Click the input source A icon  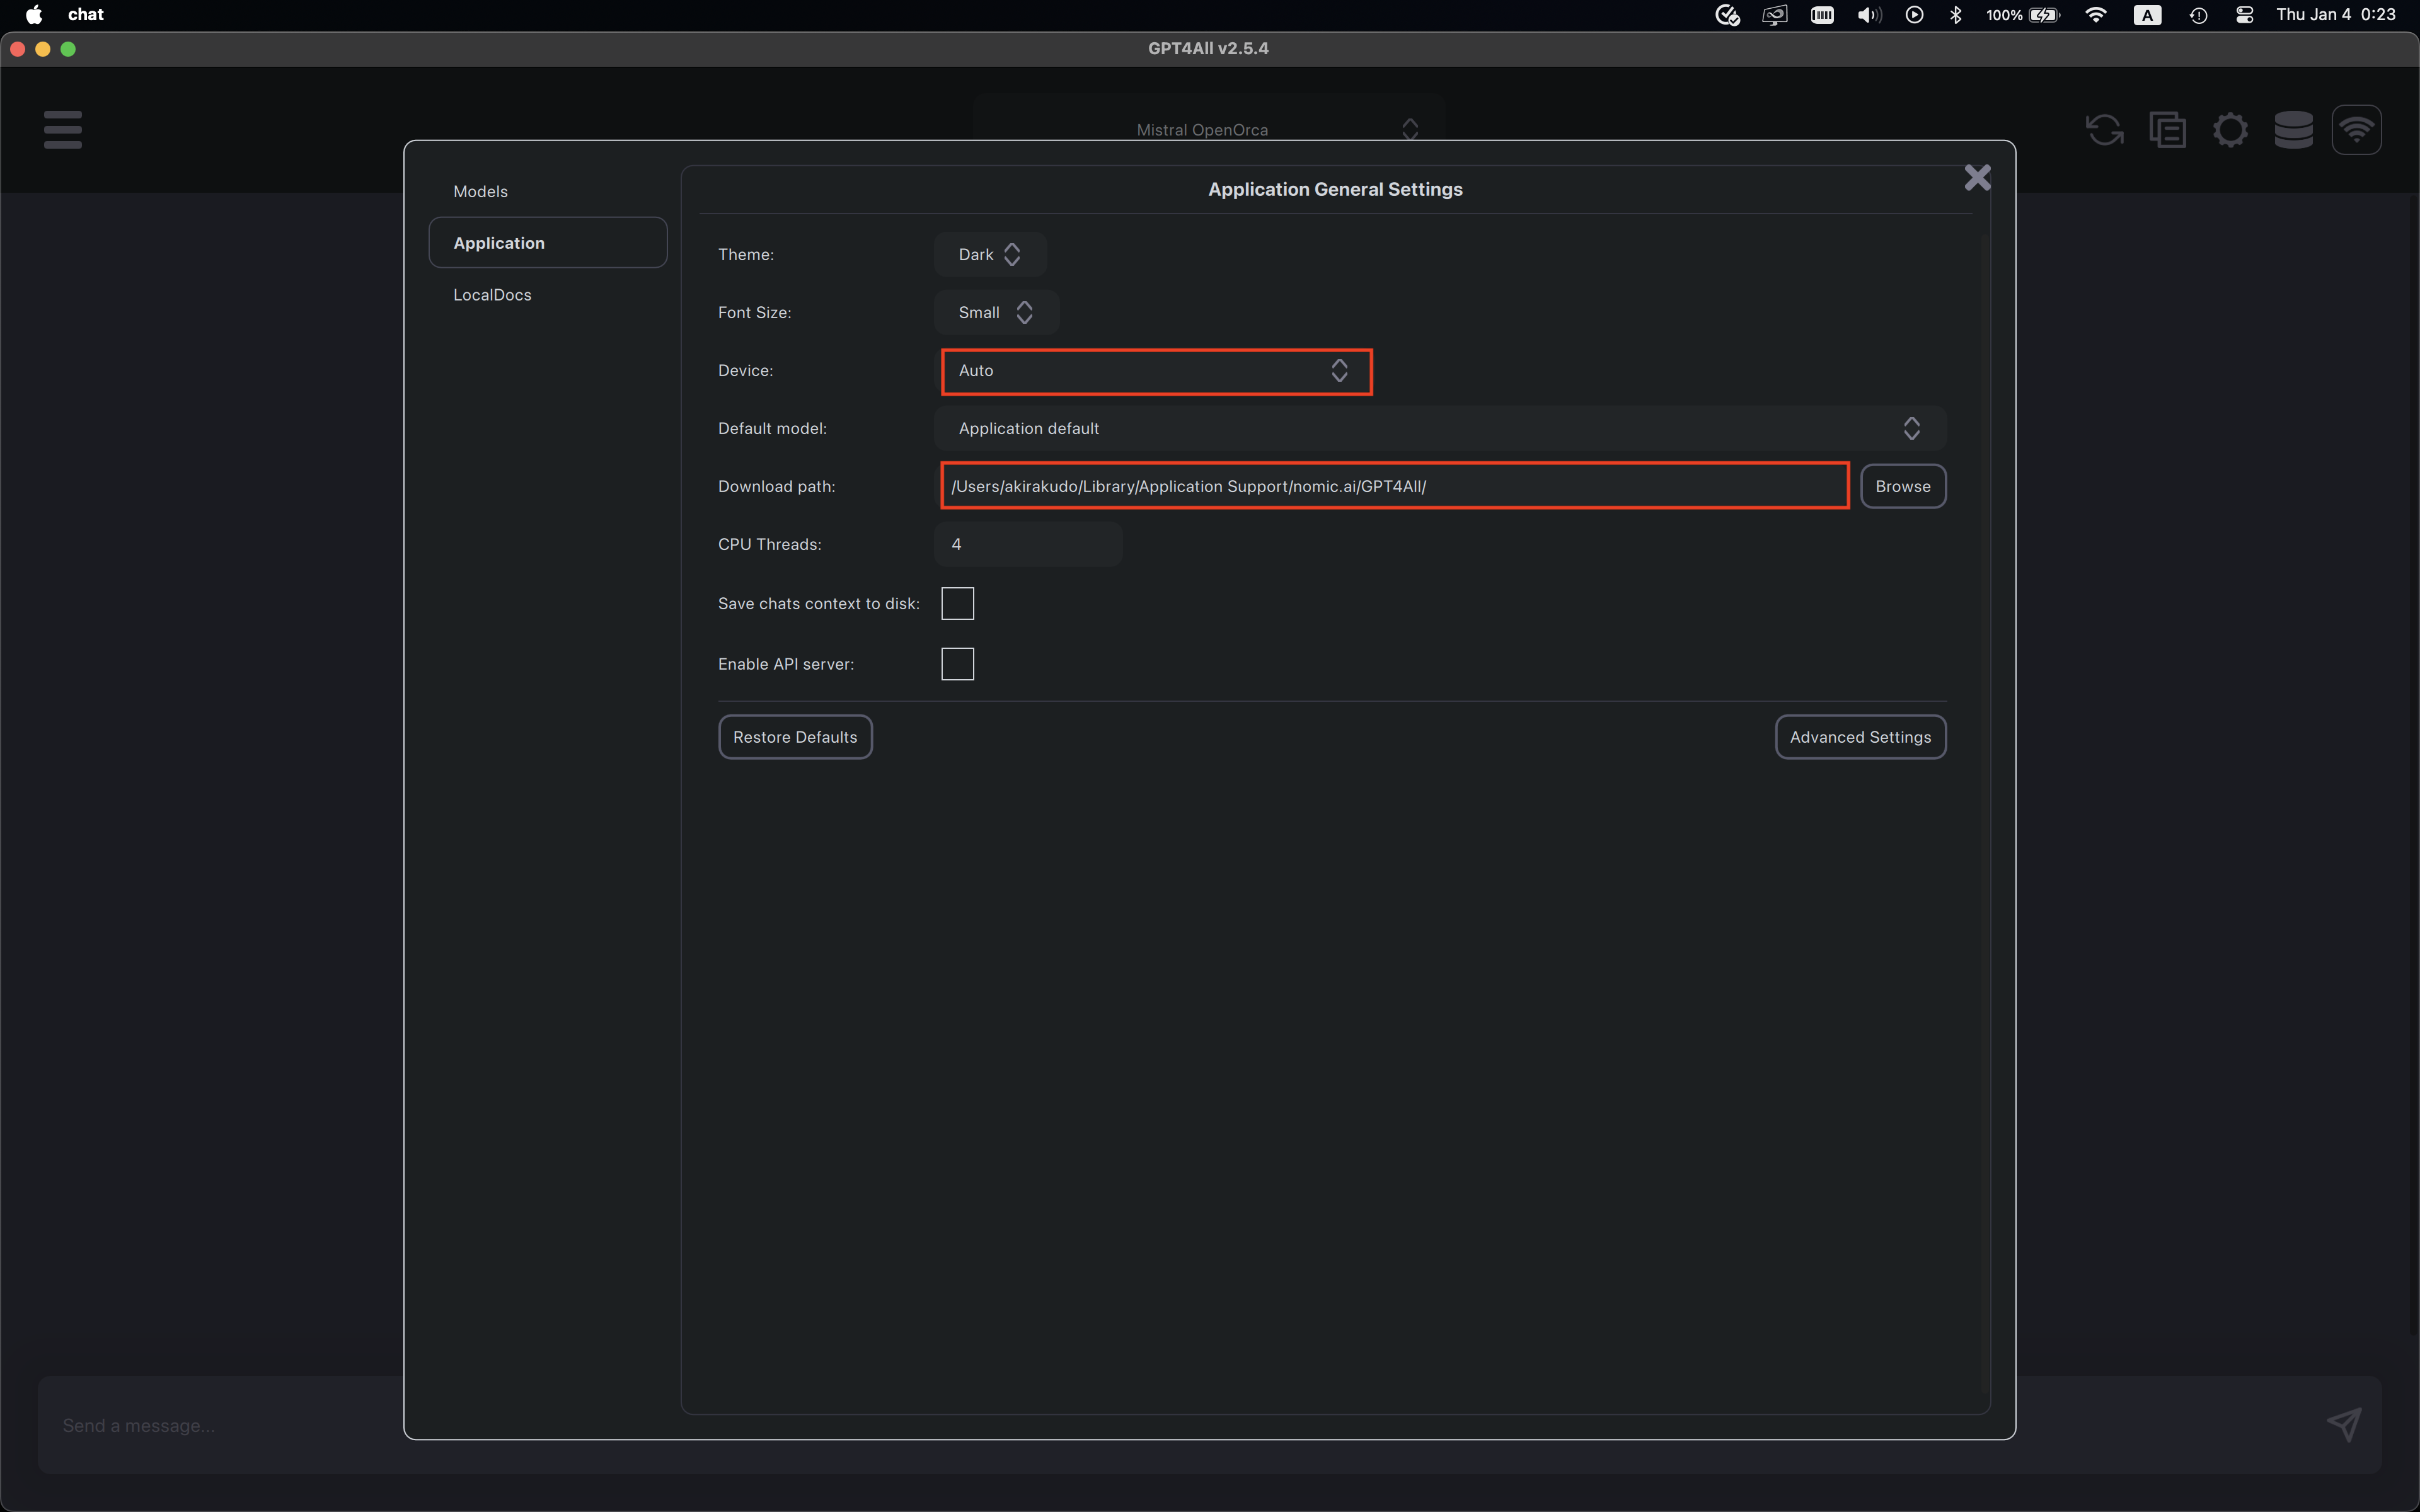[x=2147, y=15]
